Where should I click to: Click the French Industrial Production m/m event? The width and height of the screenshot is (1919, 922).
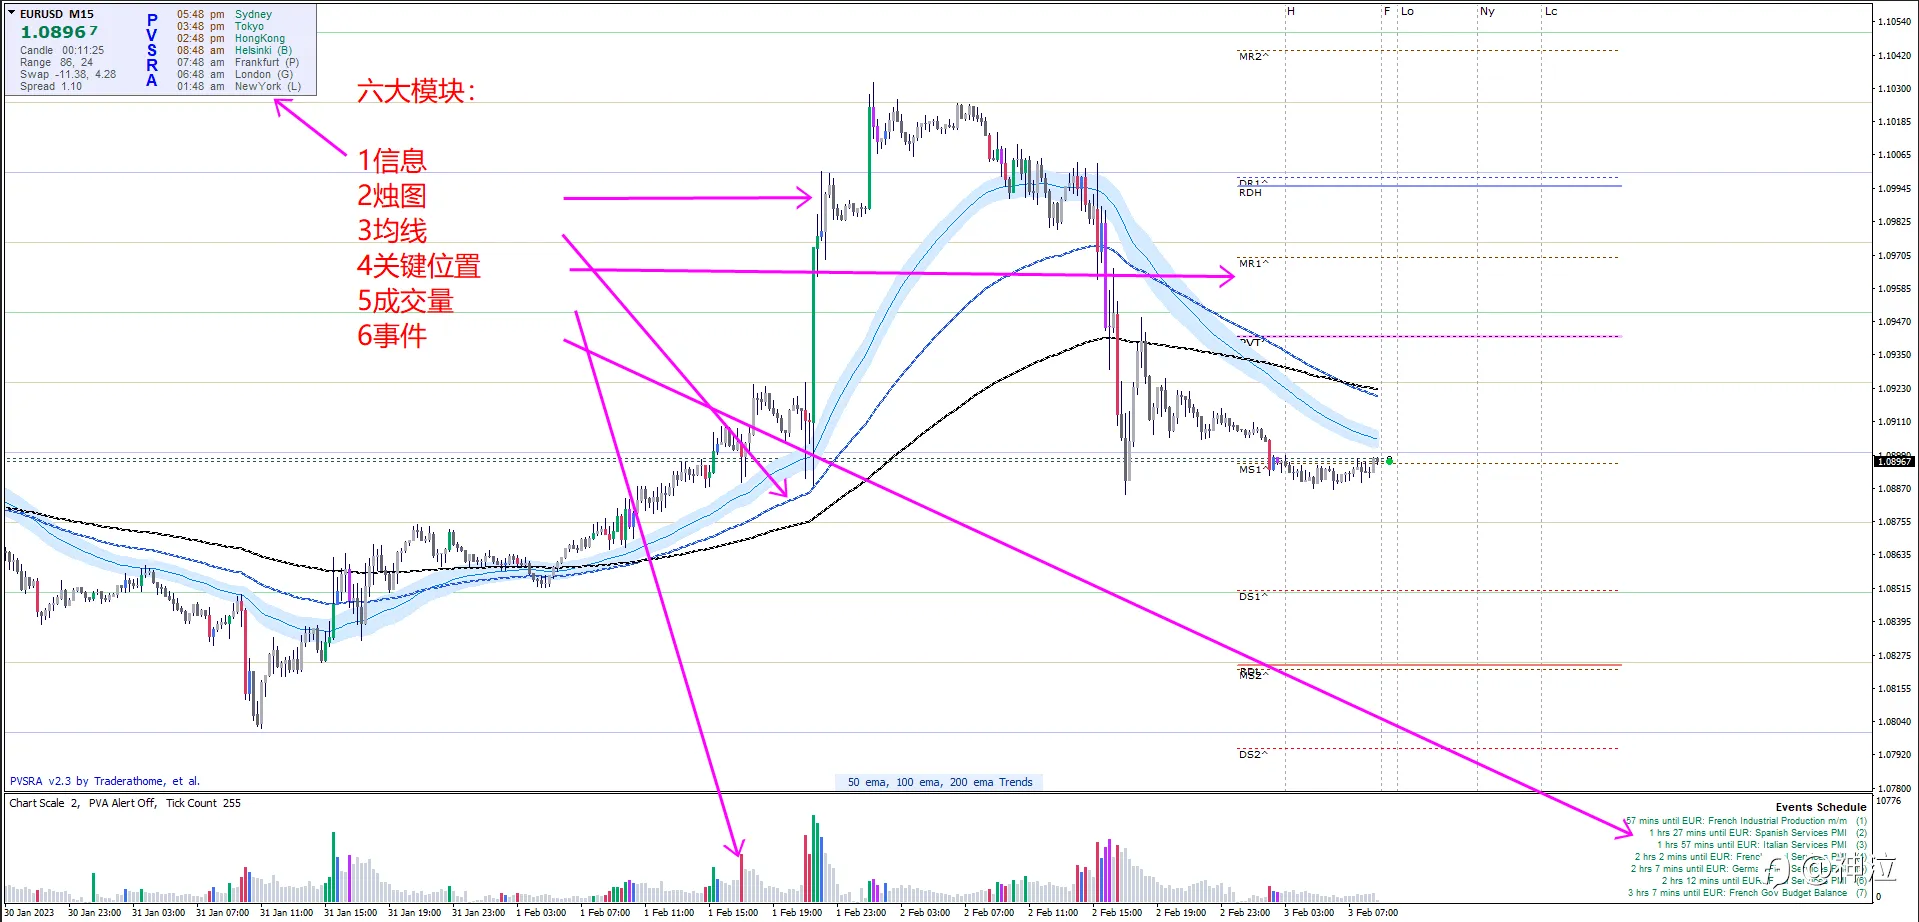click(x=1746, y=821)
